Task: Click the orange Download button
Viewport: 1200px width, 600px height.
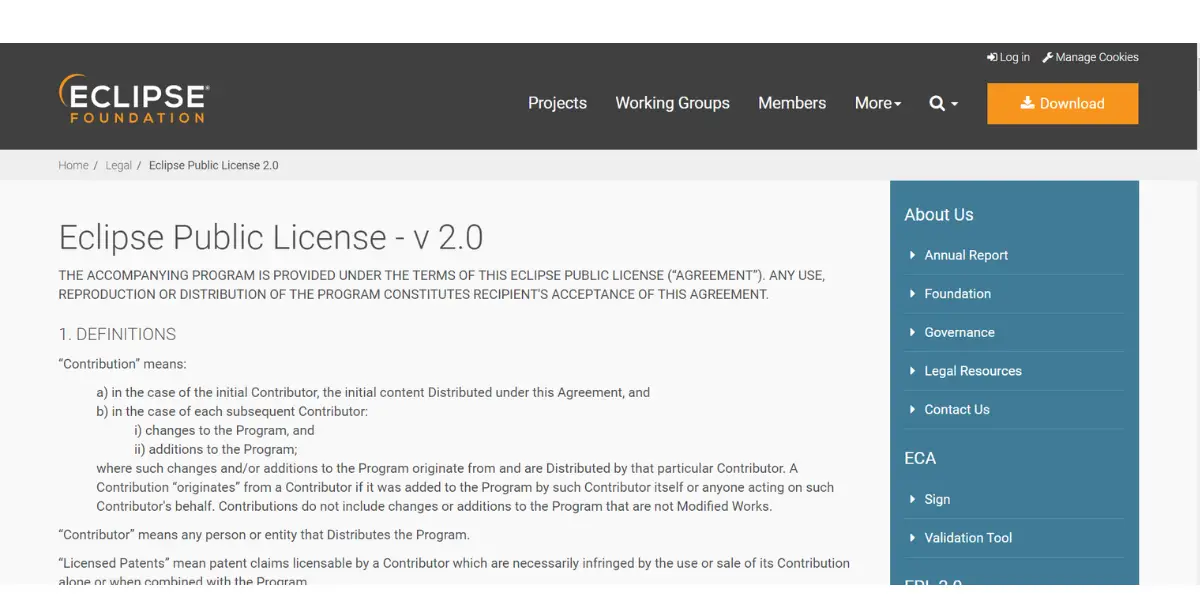Action: click(x=1062, y=103)
